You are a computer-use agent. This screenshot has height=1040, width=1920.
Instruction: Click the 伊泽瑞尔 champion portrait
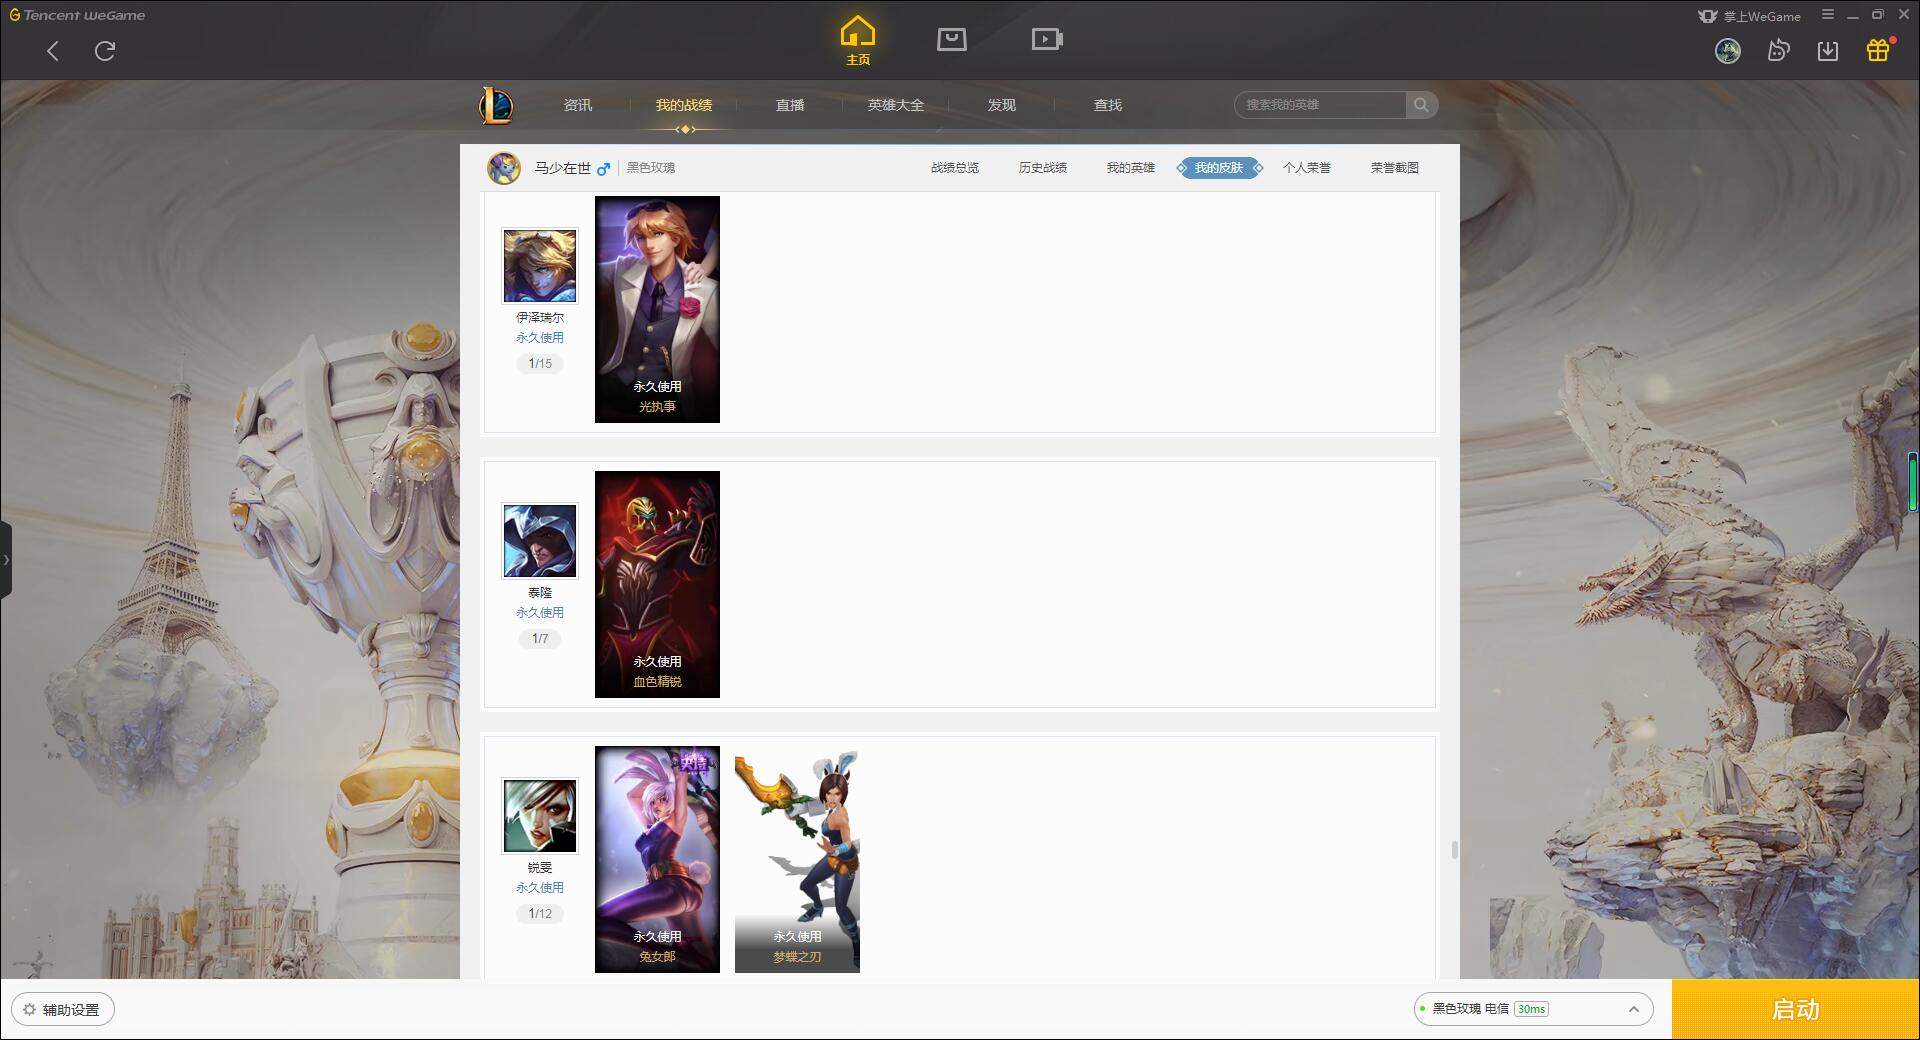540,266
